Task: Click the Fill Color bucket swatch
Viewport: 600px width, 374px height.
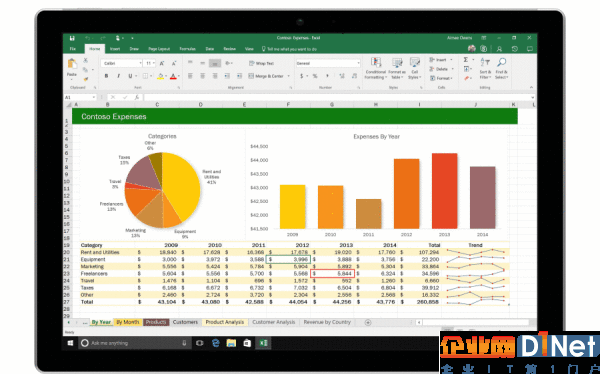Action: click(160, 76)
